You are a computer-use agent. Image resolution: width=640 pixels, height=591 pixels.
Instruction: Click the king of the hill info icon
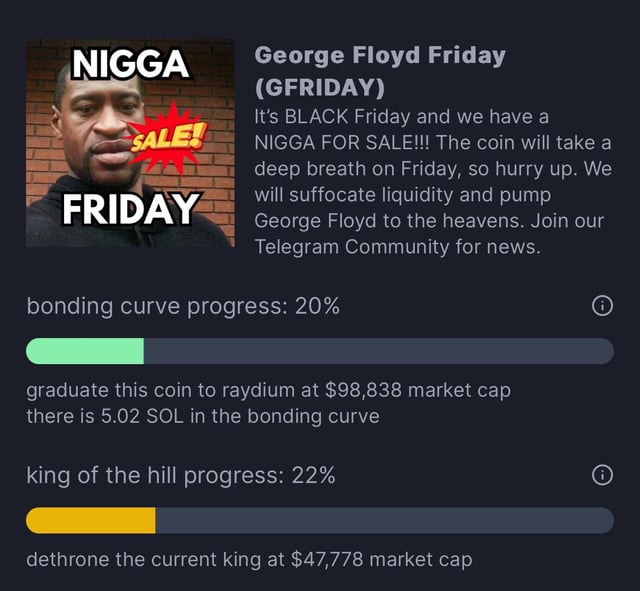pos(602,476)
